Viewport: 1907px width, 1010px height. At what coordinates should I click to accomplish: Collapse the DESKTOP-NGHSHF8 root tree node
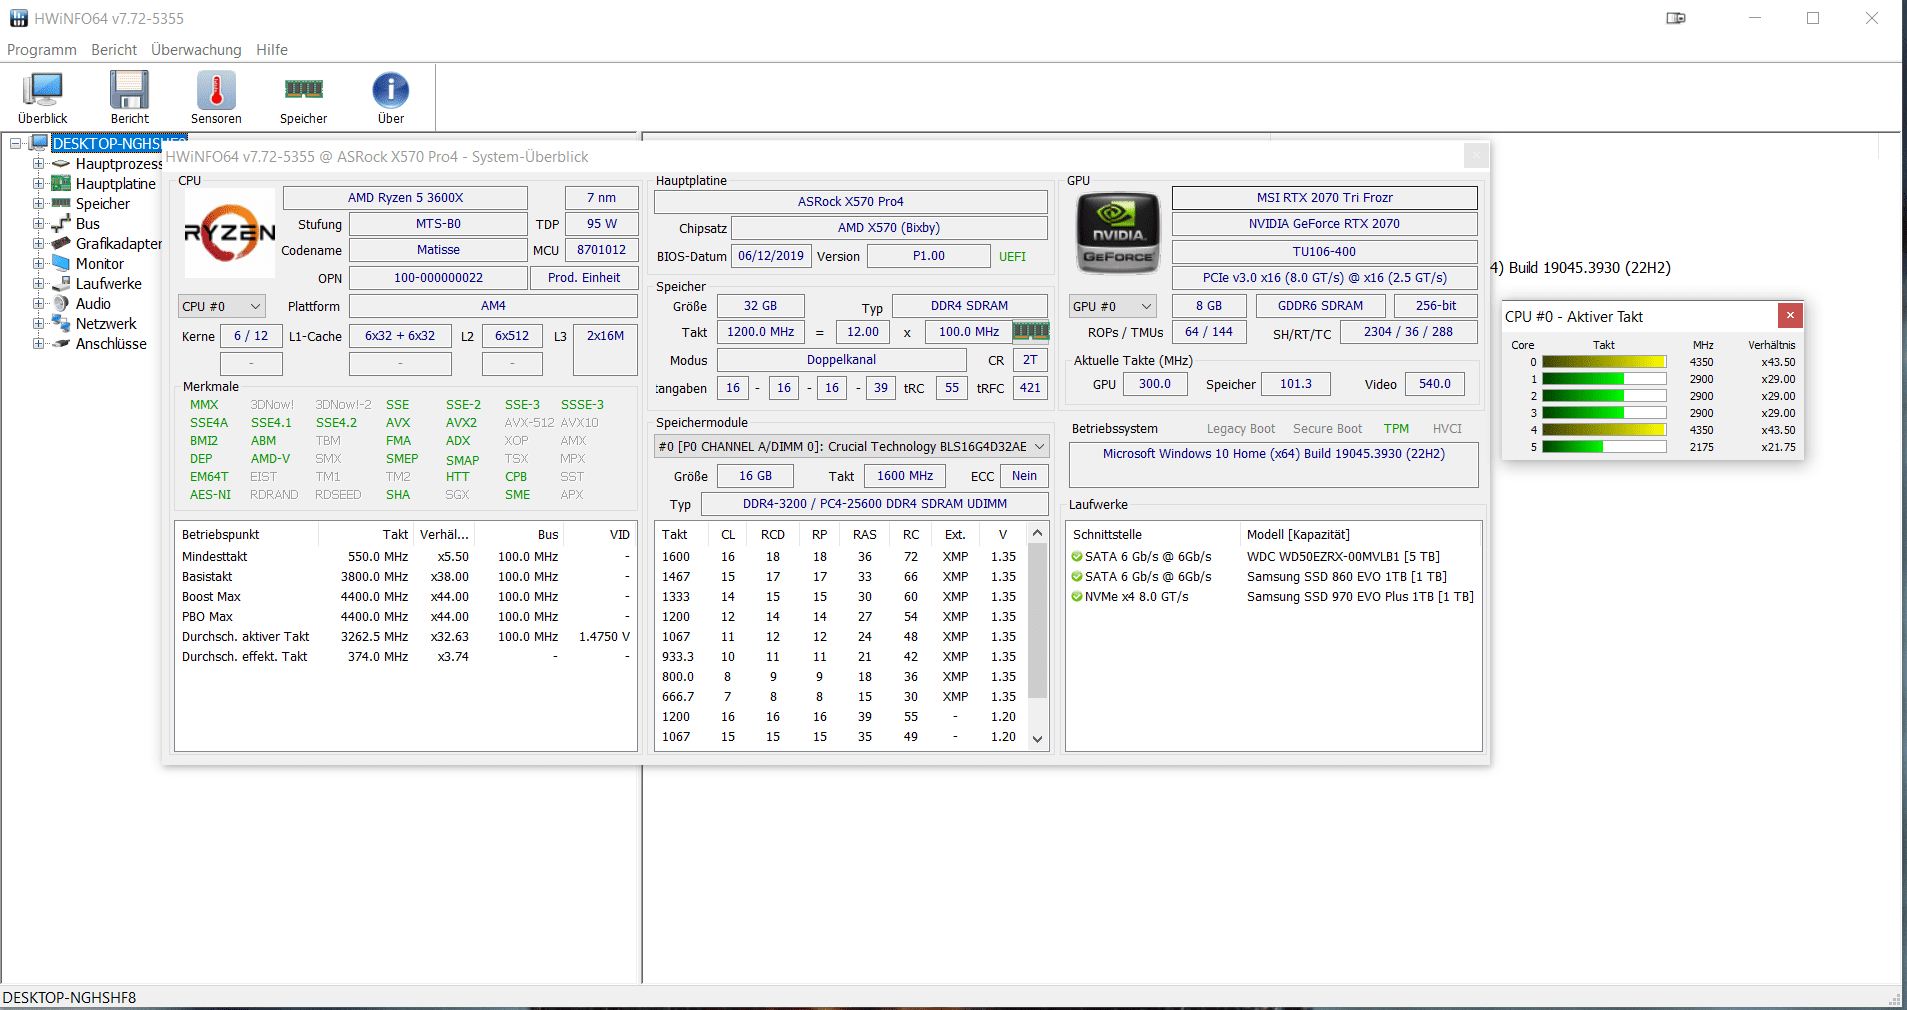[16, 143]
